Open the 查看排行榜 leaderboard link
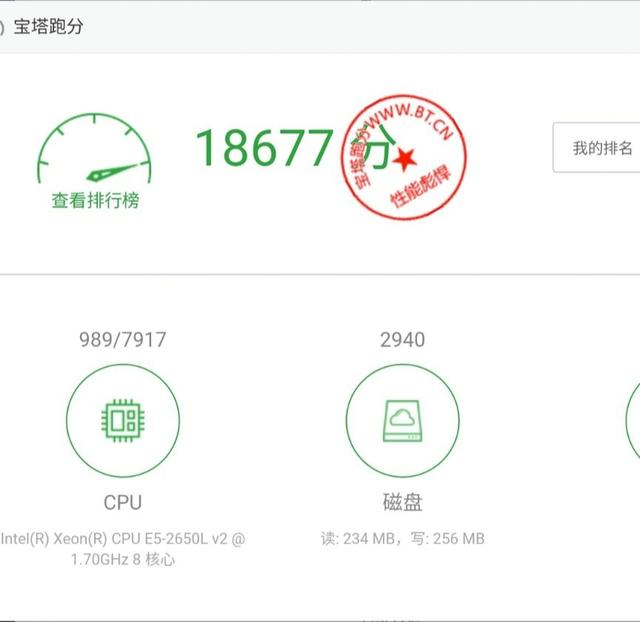The height and width of the screenshot is (622, 640). (x=96, y=200)
